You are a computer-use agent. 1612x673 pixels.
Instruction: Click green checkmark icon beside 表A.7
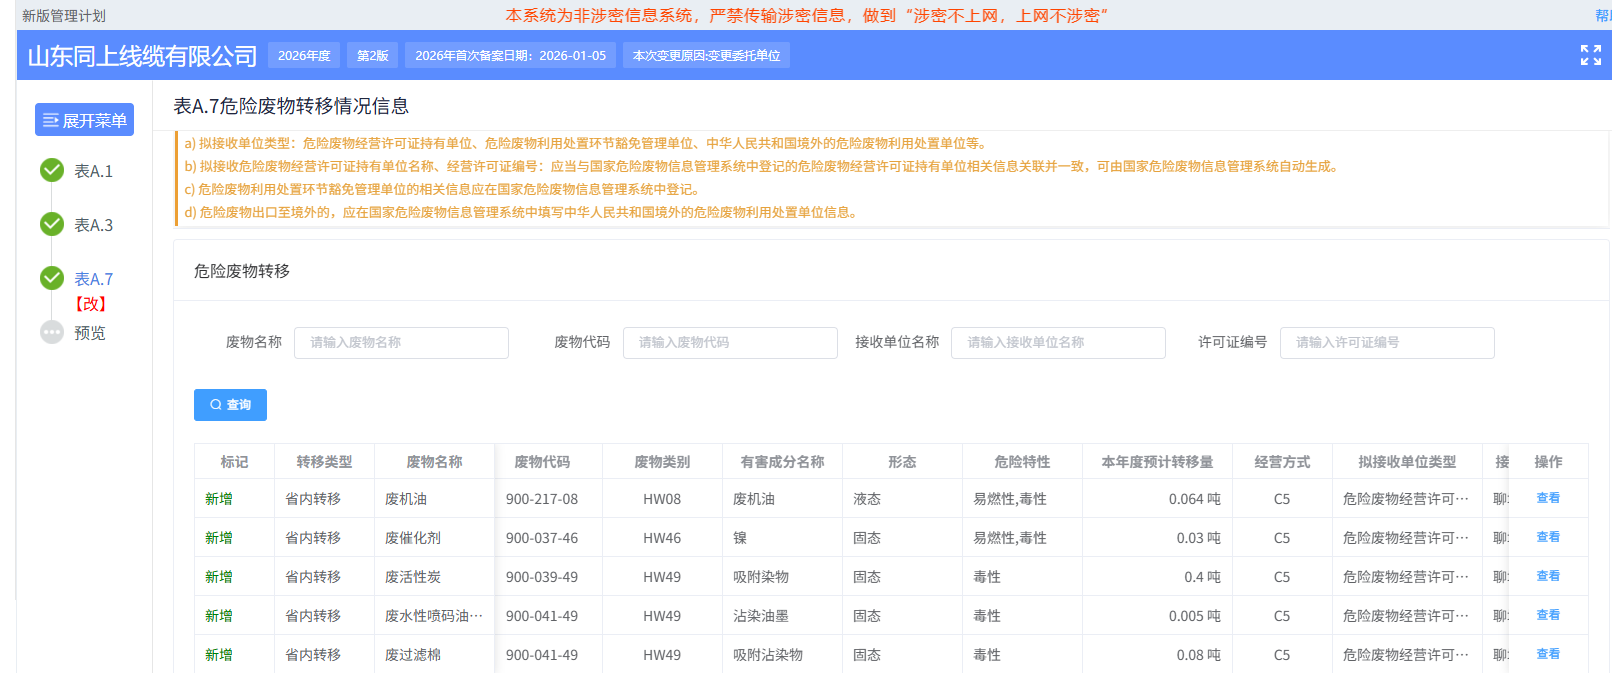point(52,278)
